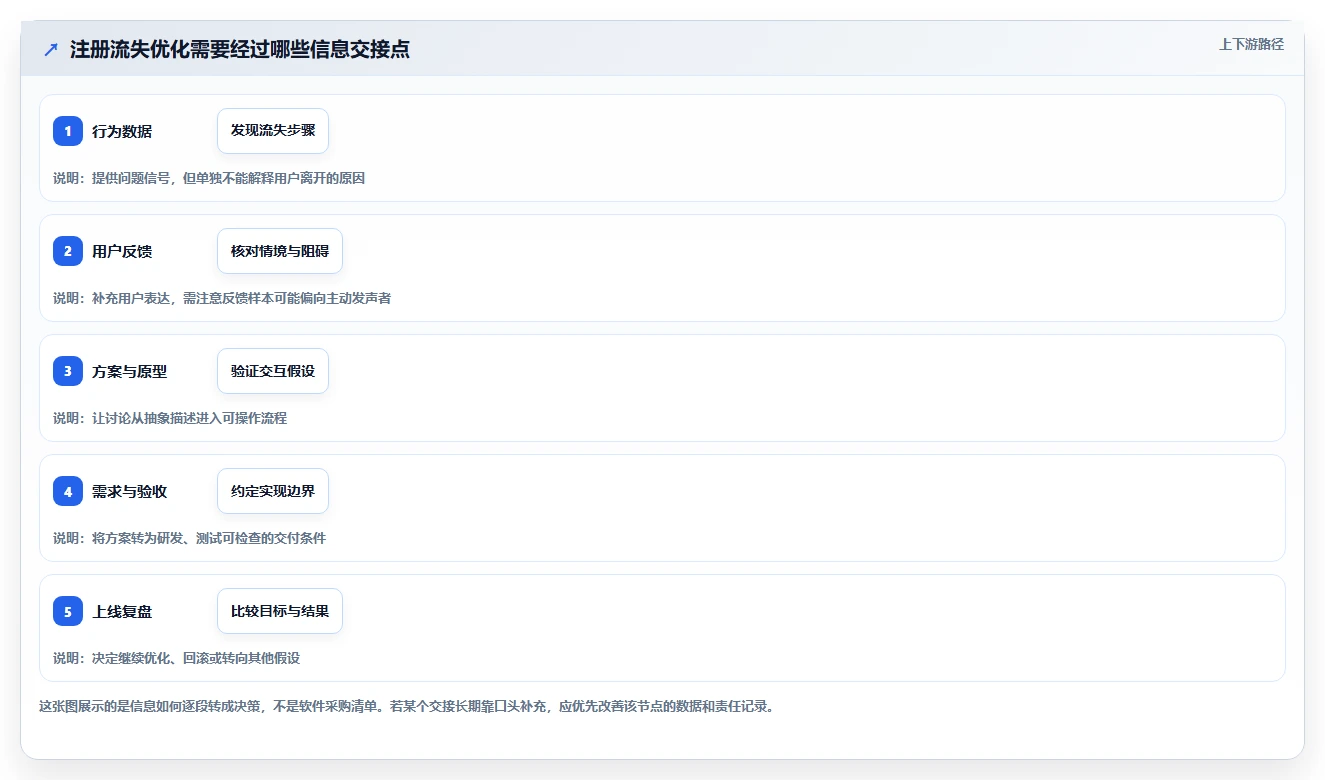Click the step 5 number badge
The image size is (1325, 780).
click(68, 611)
